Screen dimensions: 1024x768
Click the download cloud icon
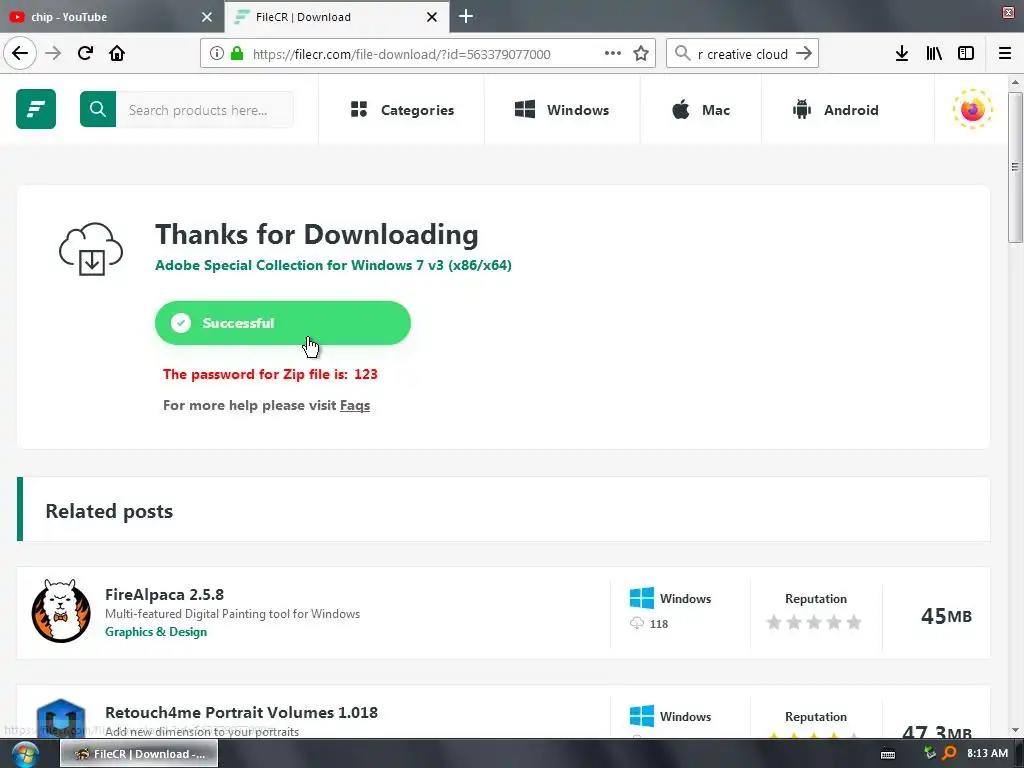[91, 249]
